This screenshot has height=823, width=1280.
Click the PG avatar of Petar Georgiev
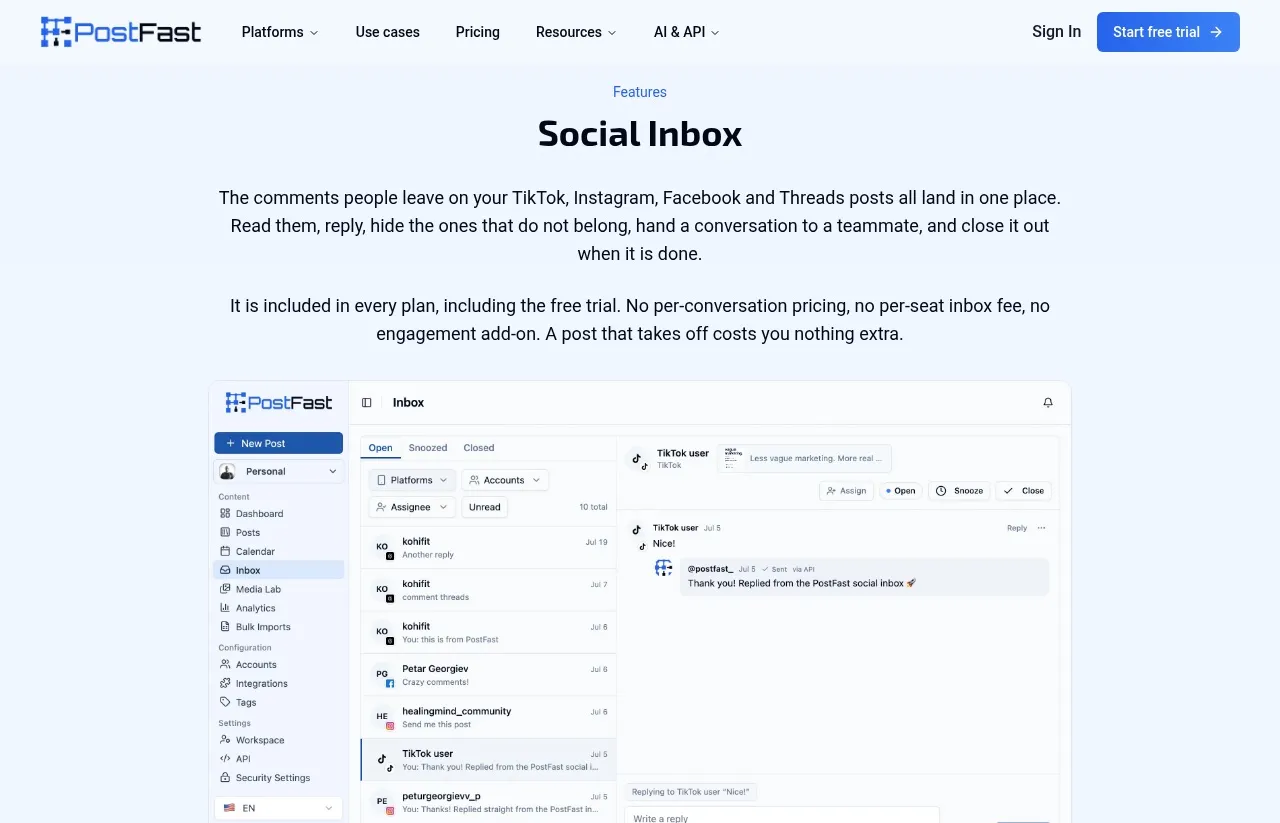tap(382, 675)
